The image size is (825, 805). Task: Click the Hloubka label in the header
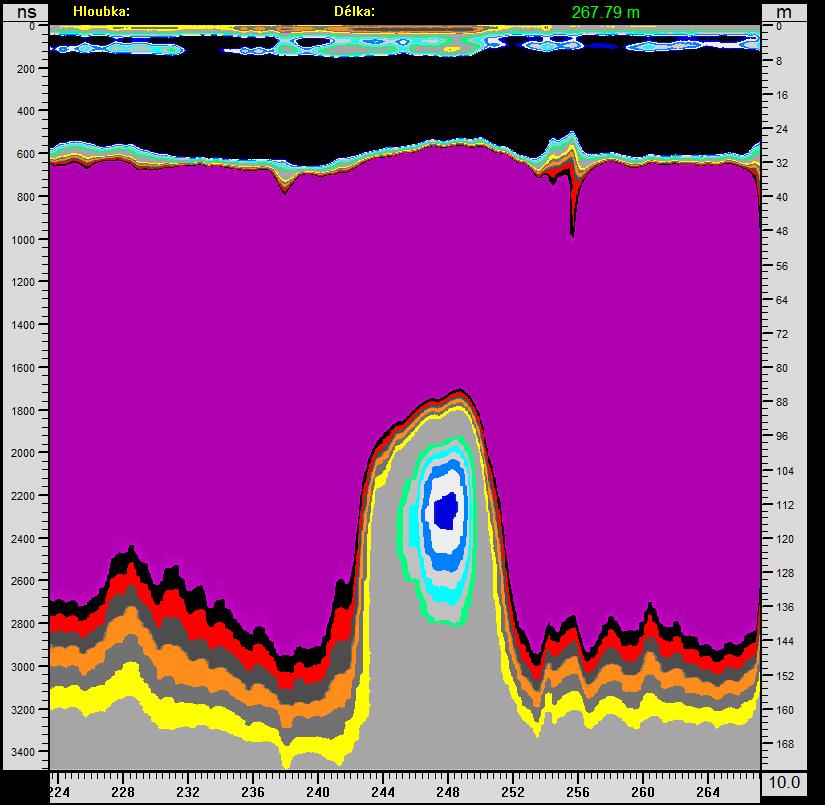tap(101, 12)
